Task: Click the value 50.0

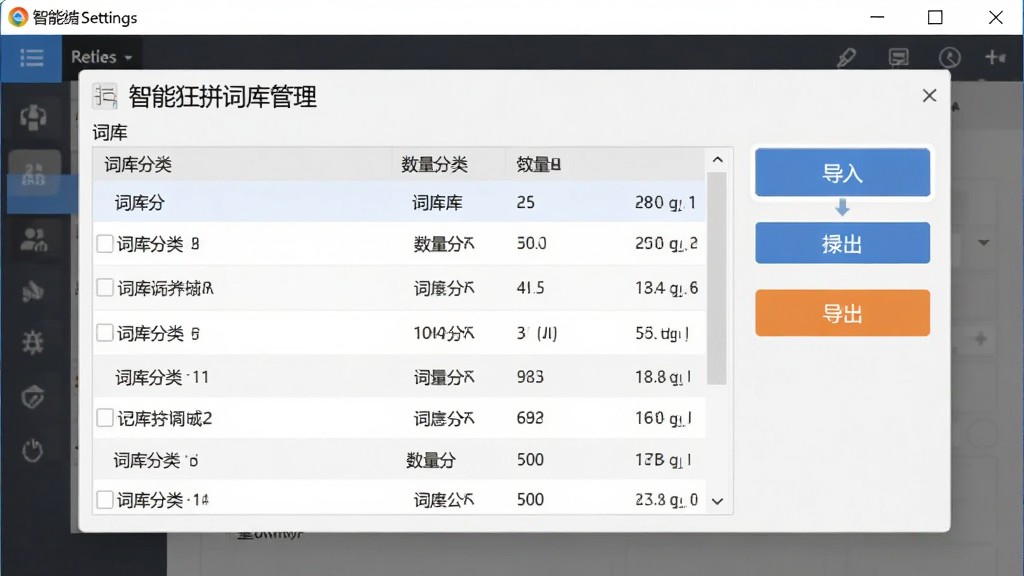Action: pos(532,244)
